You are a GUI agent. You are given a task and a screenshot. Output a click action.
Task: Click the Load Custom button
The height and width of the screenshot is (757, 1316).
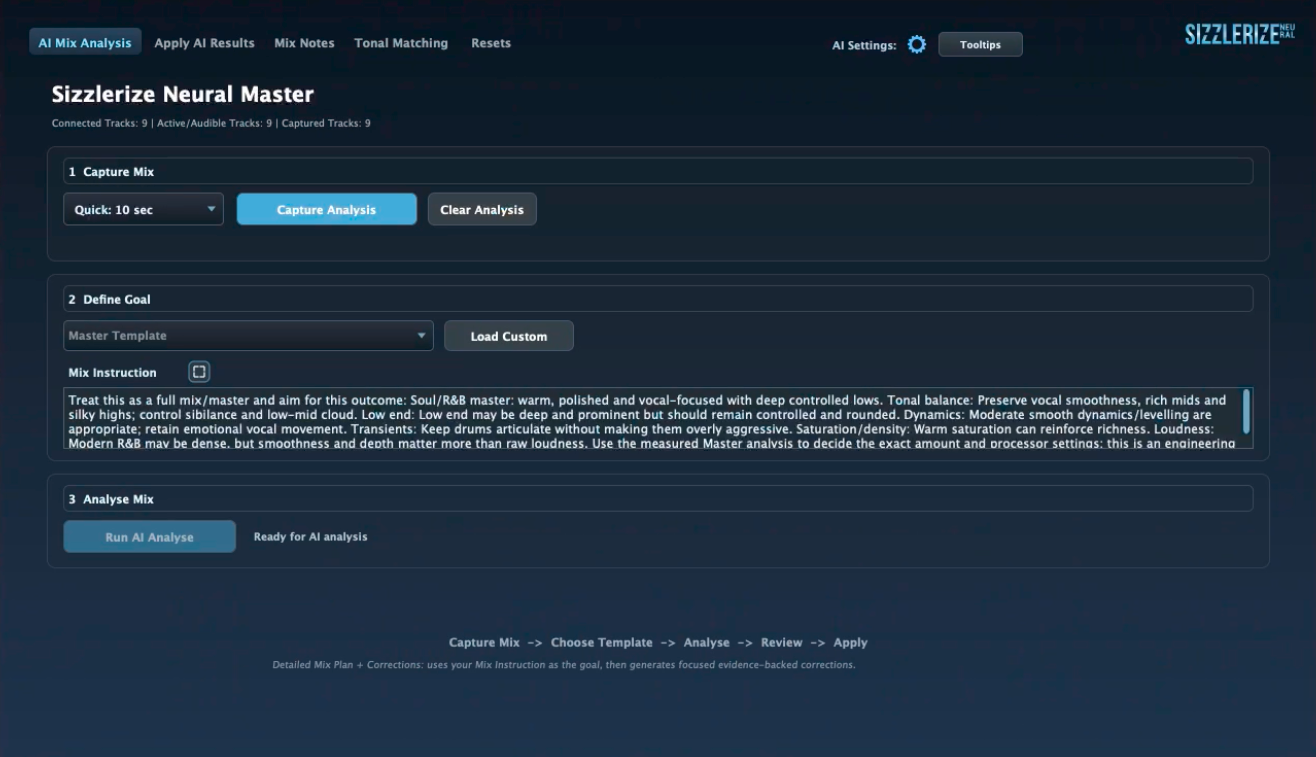tap(509, 336)
